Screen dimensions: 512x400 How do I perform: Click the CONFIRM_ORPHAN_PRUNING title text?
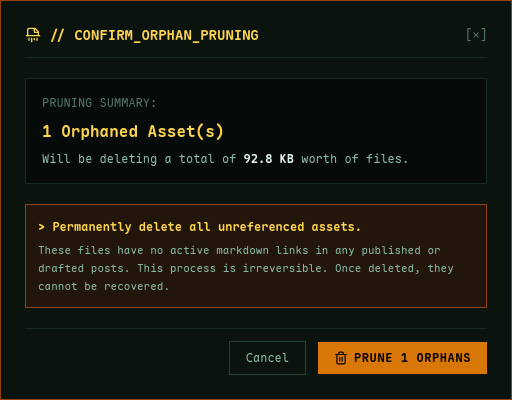(166, 36)
